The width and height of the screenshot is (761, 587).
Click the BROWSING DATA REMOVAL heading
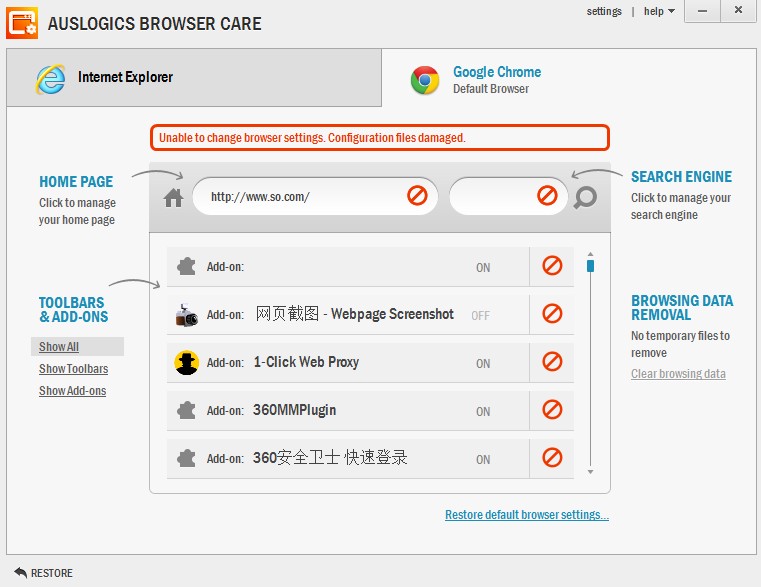(682, 308)
